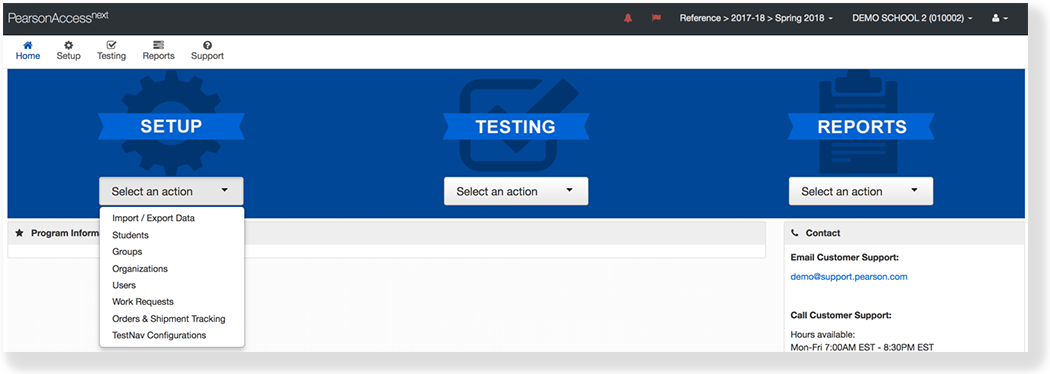Viewport: 1050px width, 374px height.
Task: Expand the Testing 'Select an action' dropdown
Action: (x=516, y=191)
